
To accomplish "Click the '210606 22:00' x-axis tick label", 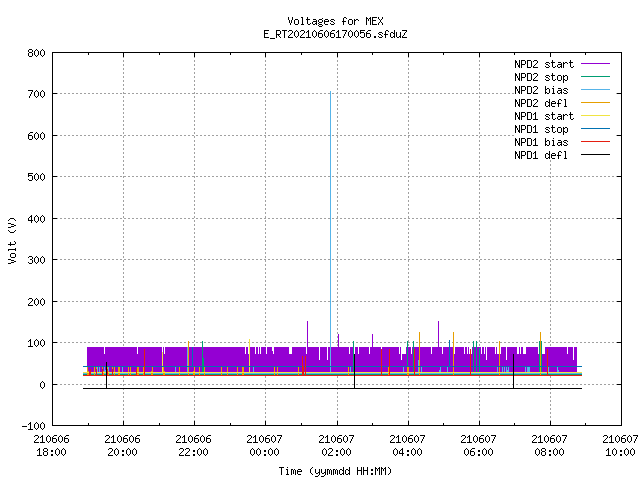I will [x=193, y=446].
